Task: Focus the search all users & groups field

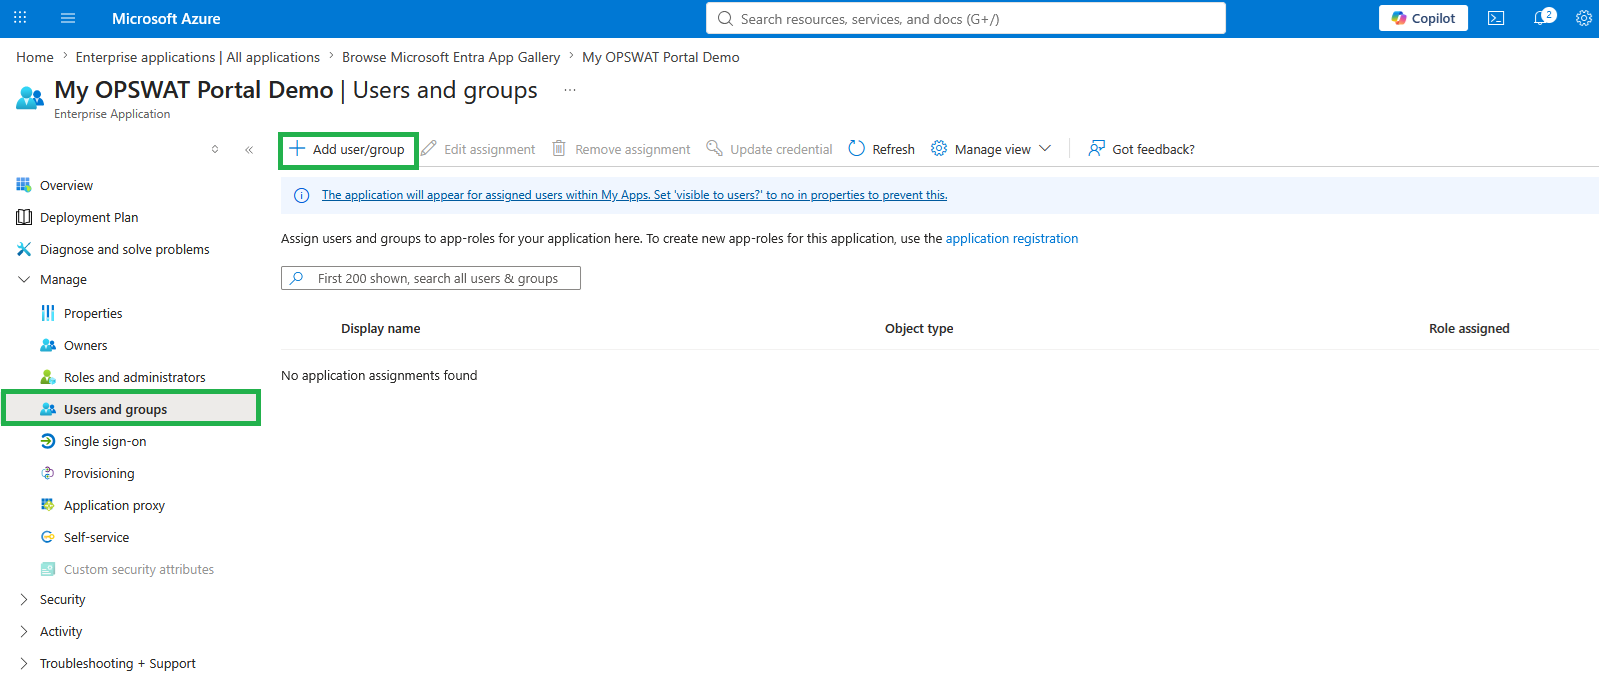Action: [x=431, y=278]
